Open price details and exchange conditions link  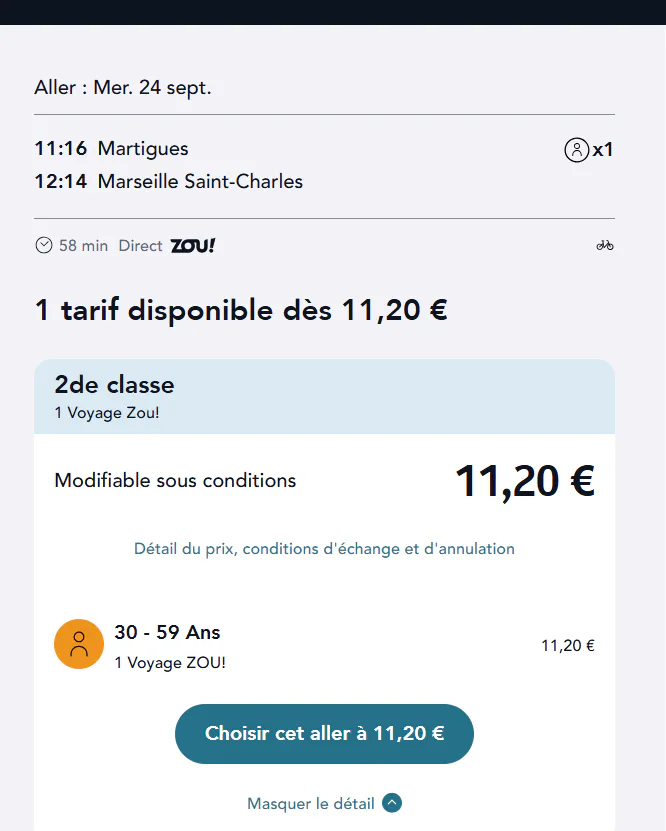pyautogui.click(x=324, y=549)
